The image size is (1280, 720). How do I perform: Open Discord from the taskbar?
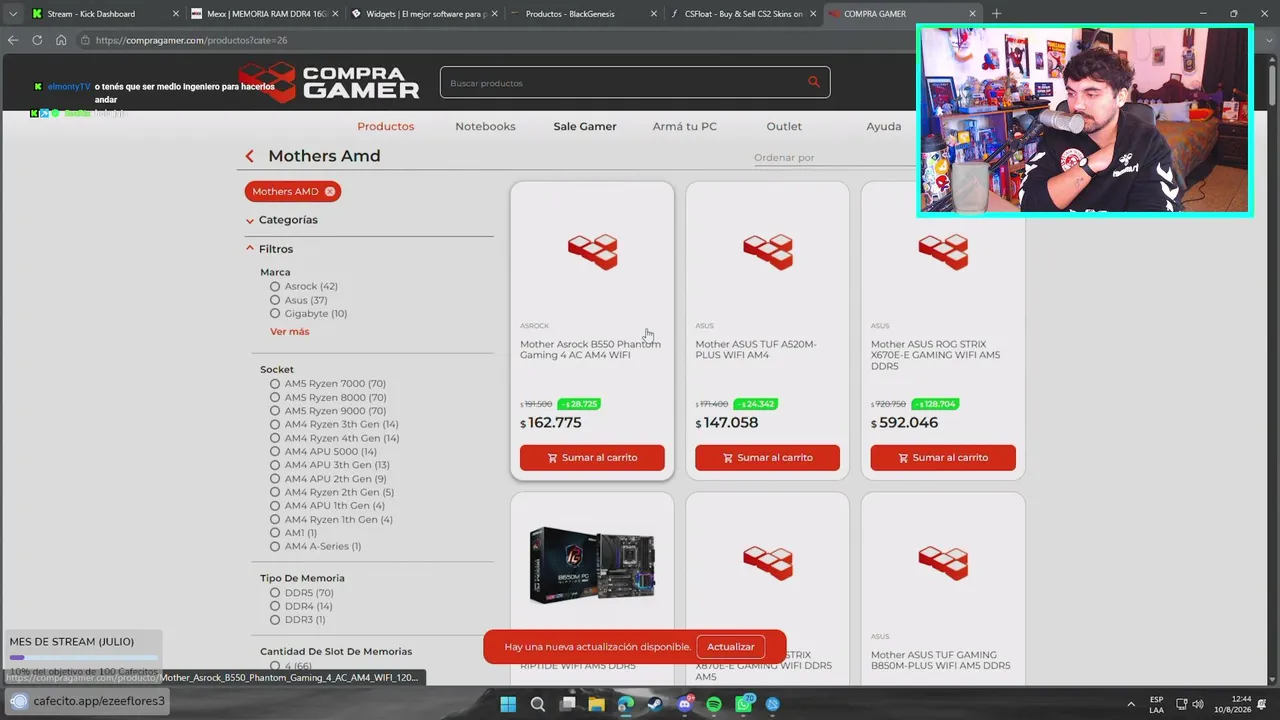pyautogui.click(x=685, y=704)
